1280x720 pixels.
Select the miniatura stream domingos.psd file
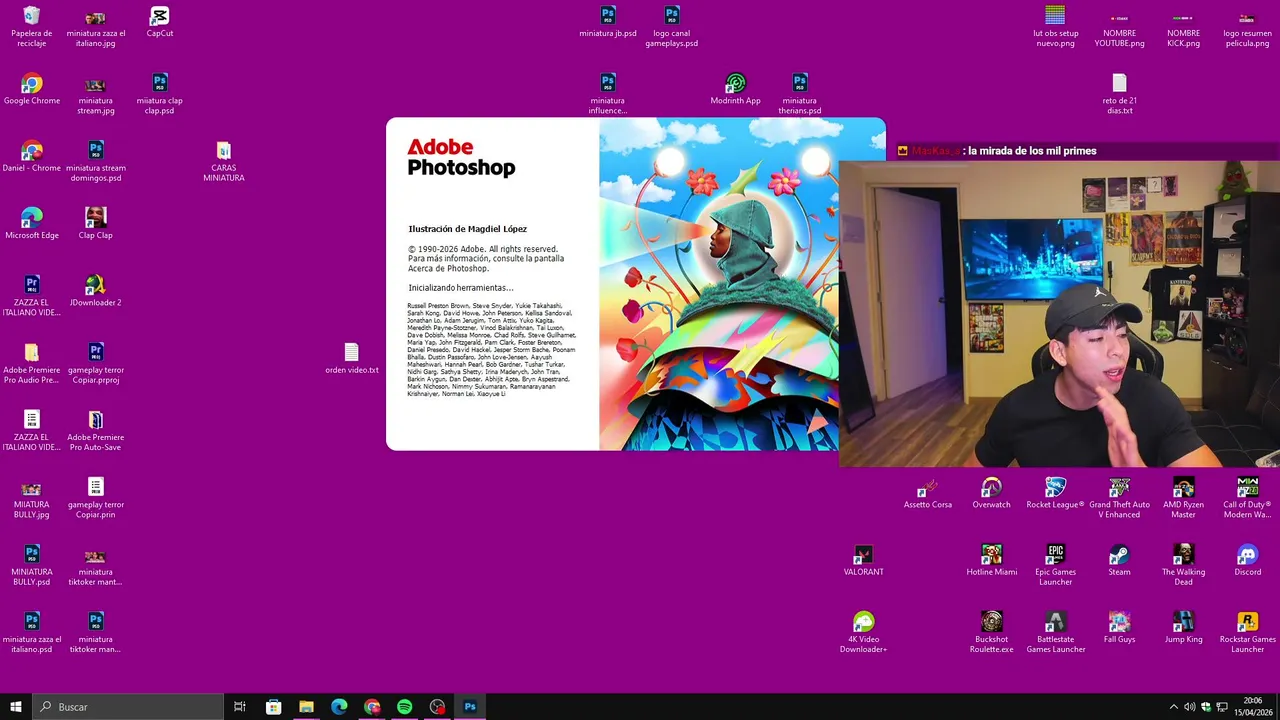pos(96,161)
